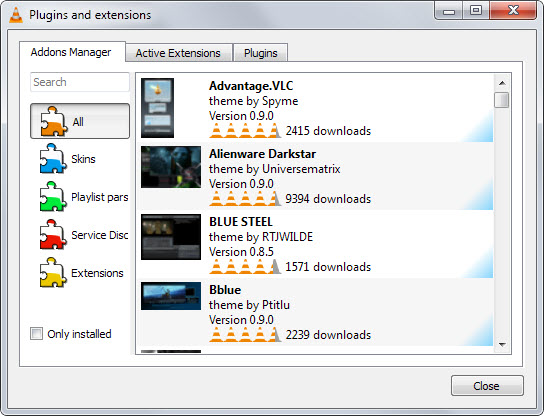Open the Plugins tab
Viewport: 544px width, 416px height.
click(x=261, y=53)
